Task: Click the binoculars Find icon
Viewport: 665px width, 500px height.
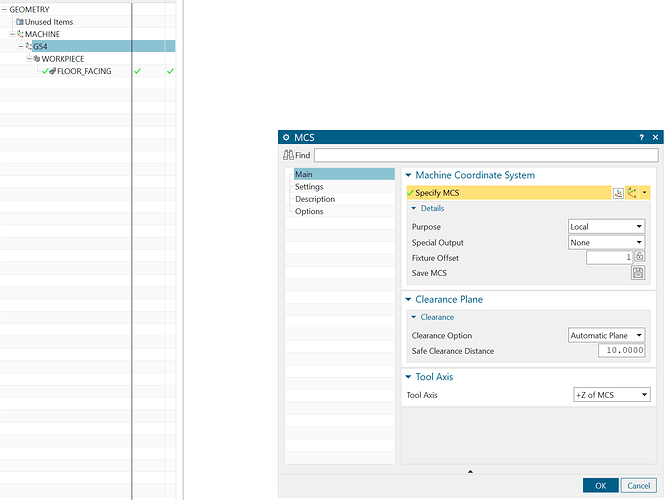Action: click(x=288, y=155)
